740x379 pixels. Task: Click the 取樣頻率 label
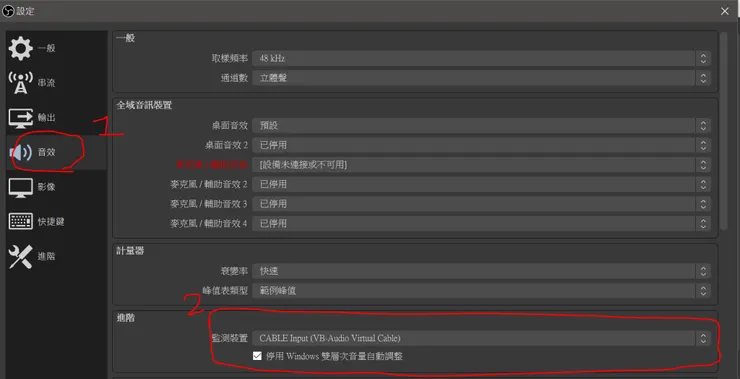(229, 59)
